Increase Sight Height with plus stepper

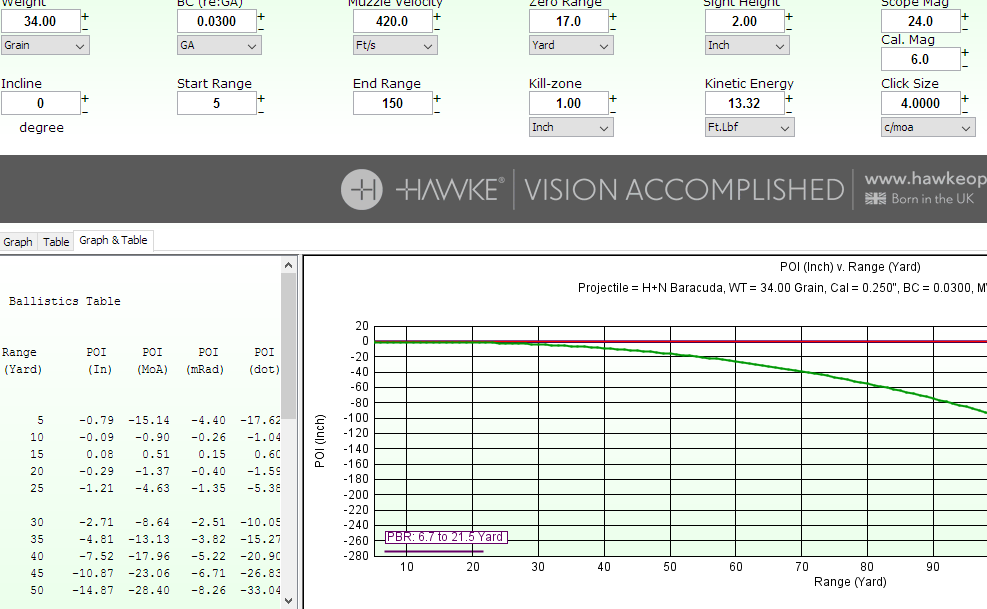pos(789,16)
